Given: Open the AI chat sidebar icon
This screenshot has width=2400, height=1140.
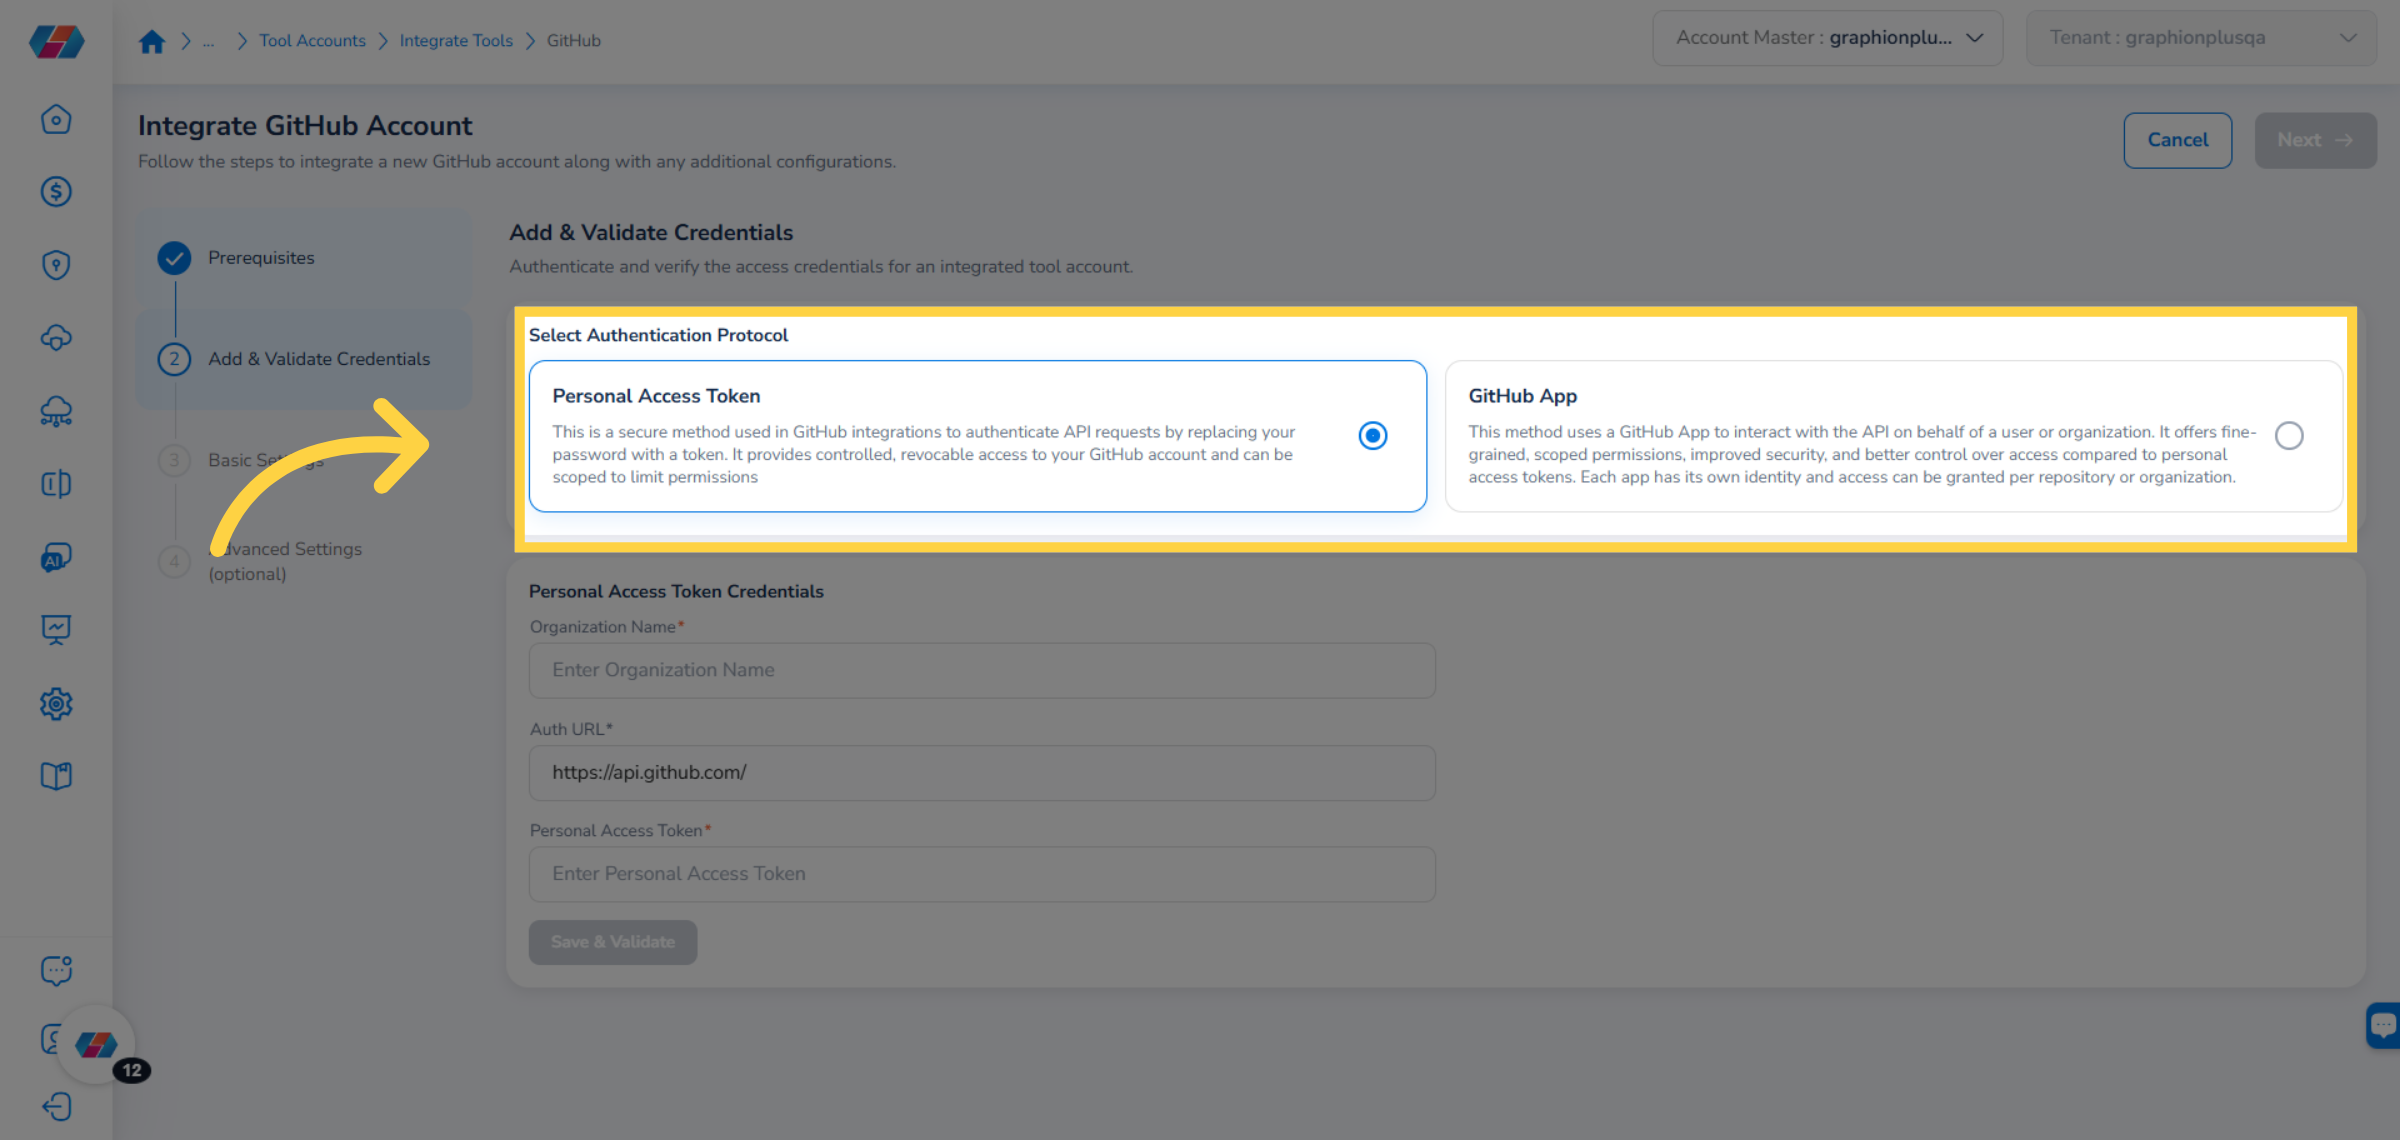Looking at the screenshot, I should [56, 557].
